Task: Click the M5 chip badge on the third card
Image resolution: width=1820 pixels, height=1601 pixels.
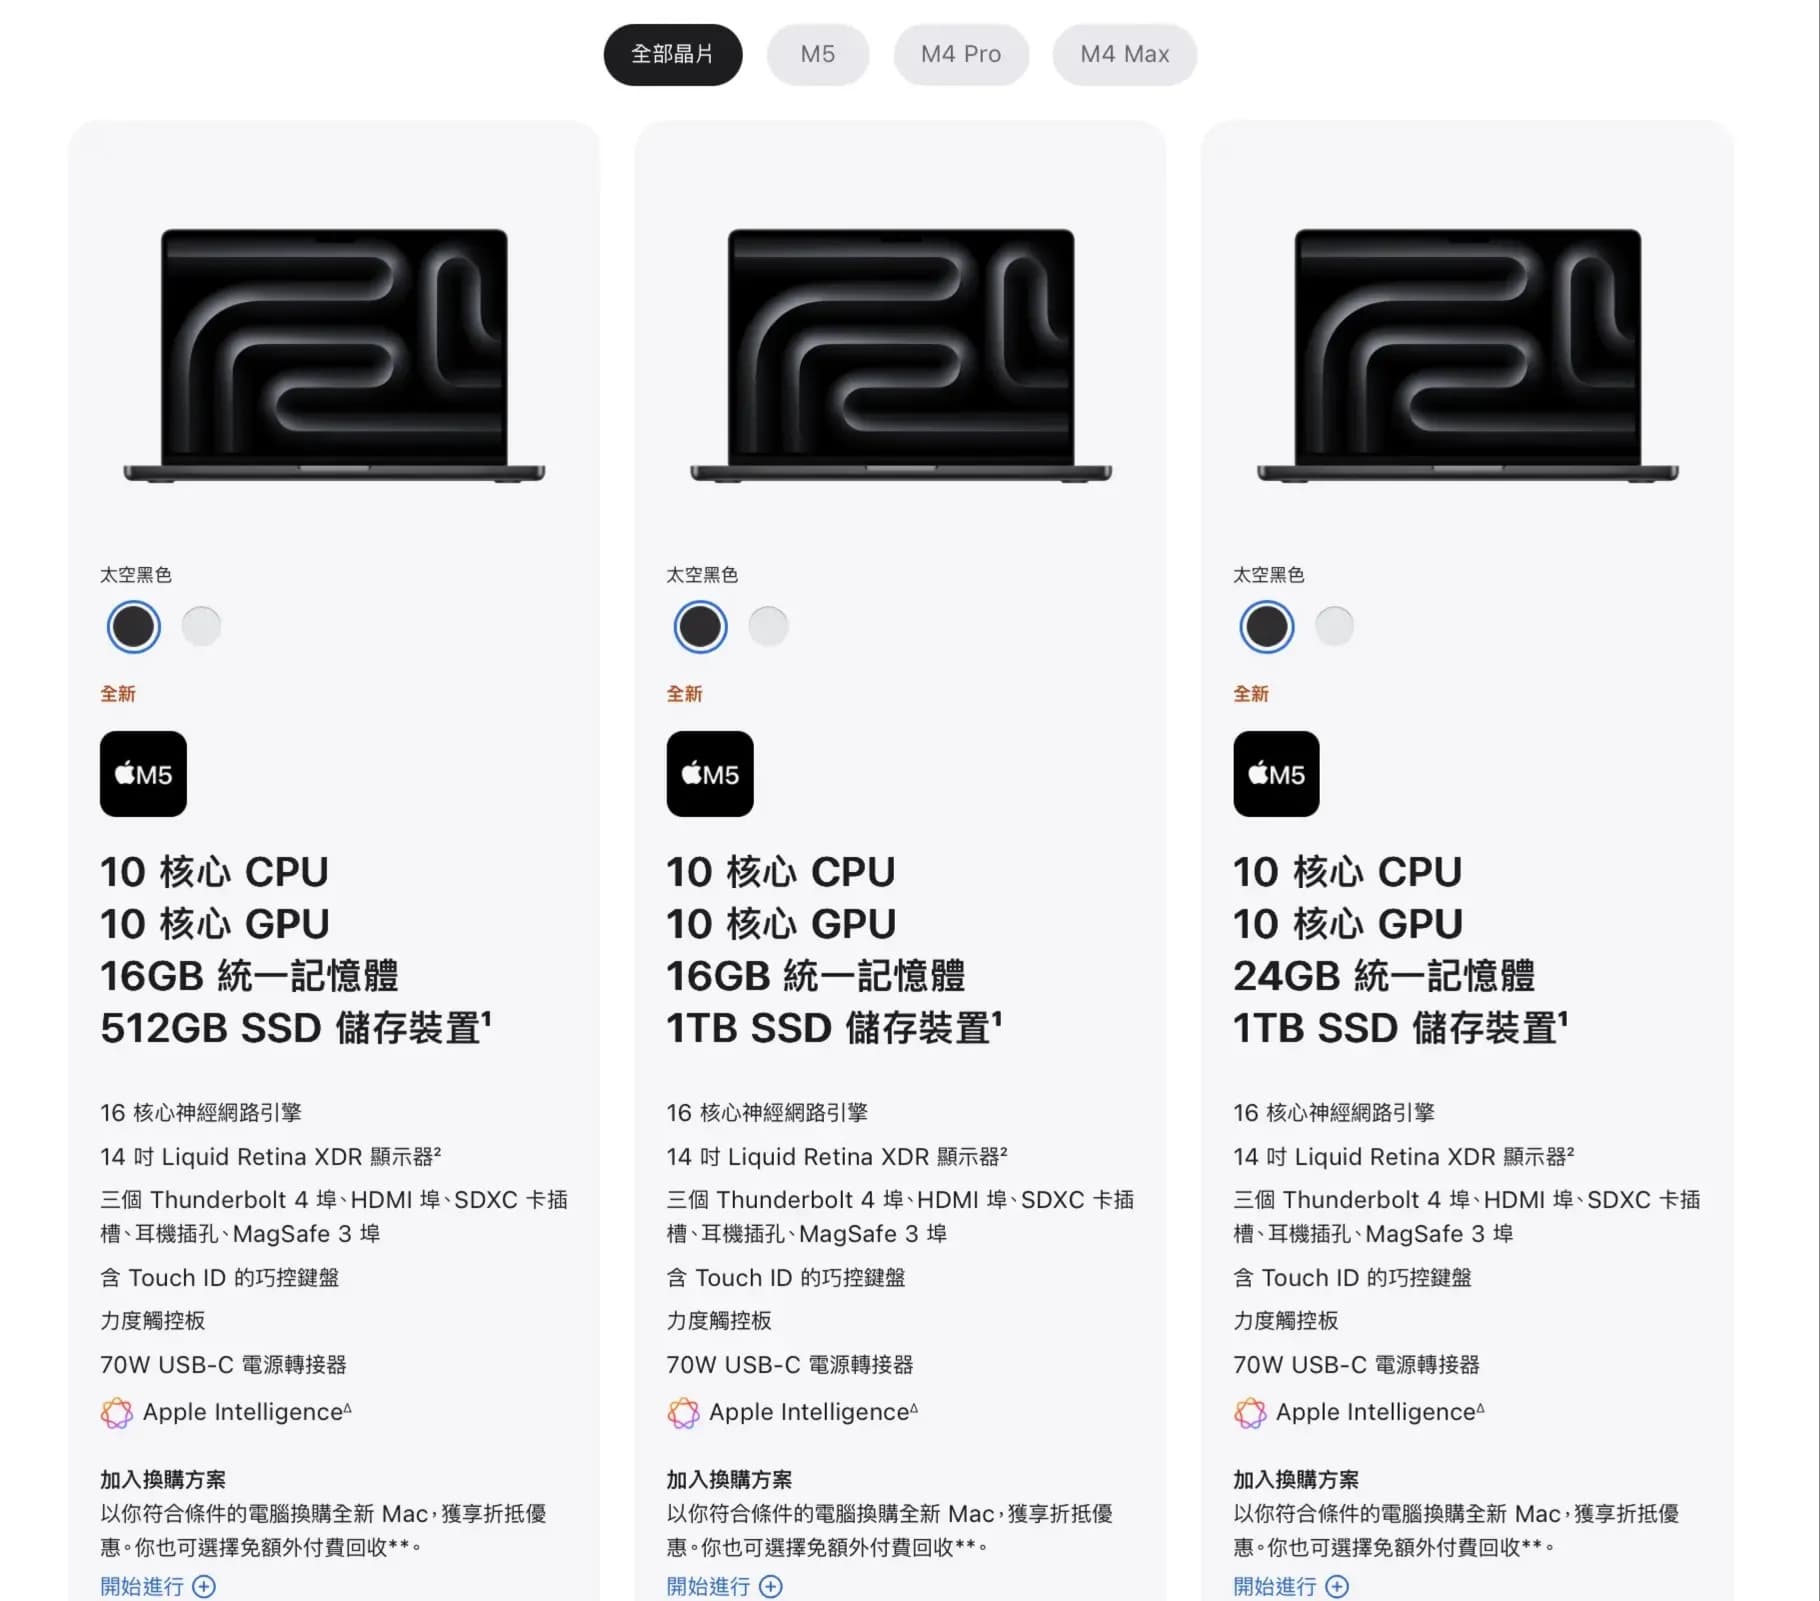Action: [1277, 774]
